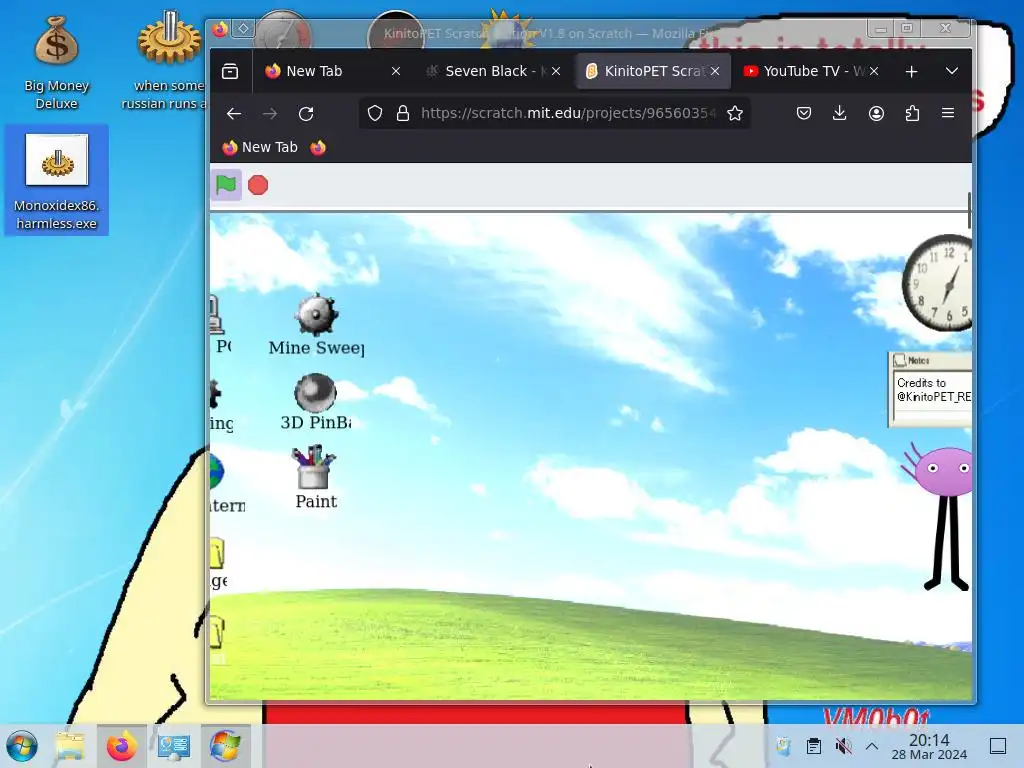Open the Mine Sweeper icon in the Scratch stage
The height and width of the screenshot is (768, 1024).
coord(316,325)
